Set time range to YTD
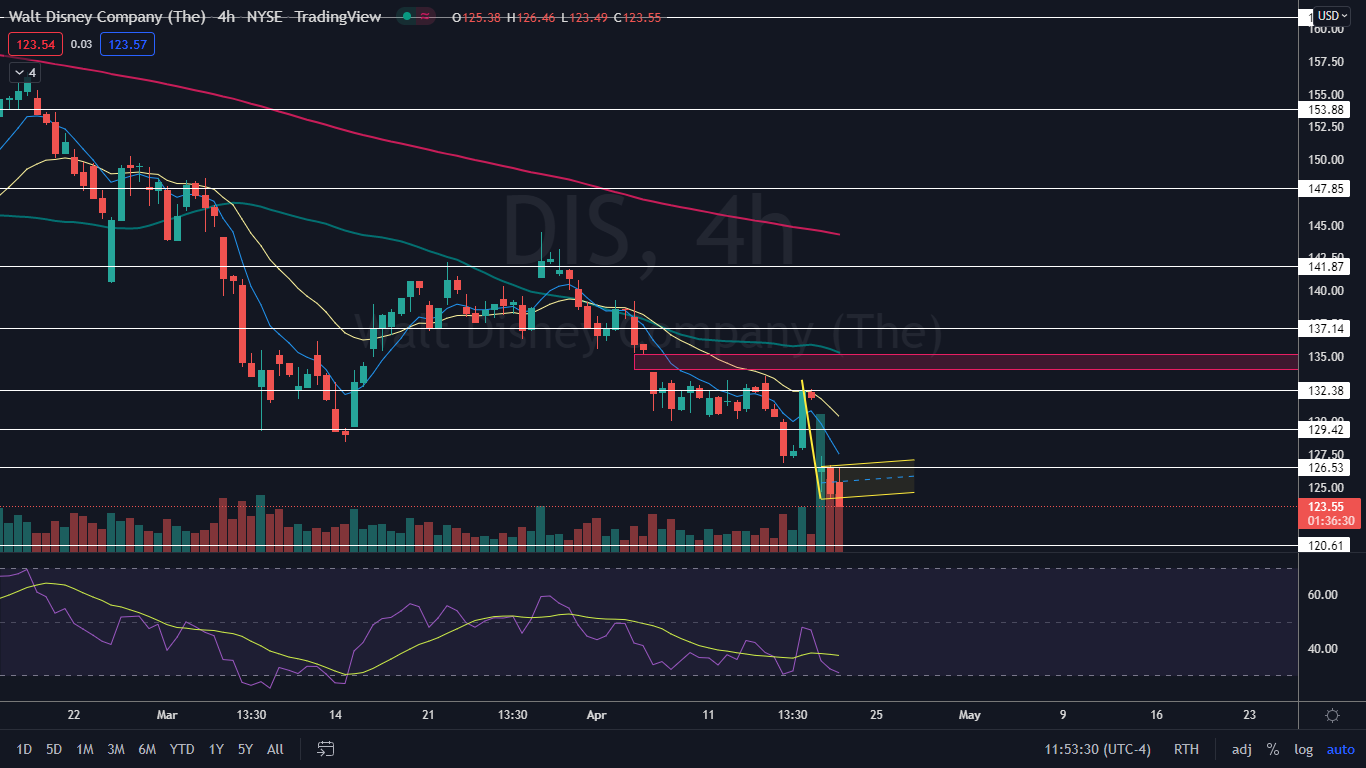 click(x=182, y=749)
